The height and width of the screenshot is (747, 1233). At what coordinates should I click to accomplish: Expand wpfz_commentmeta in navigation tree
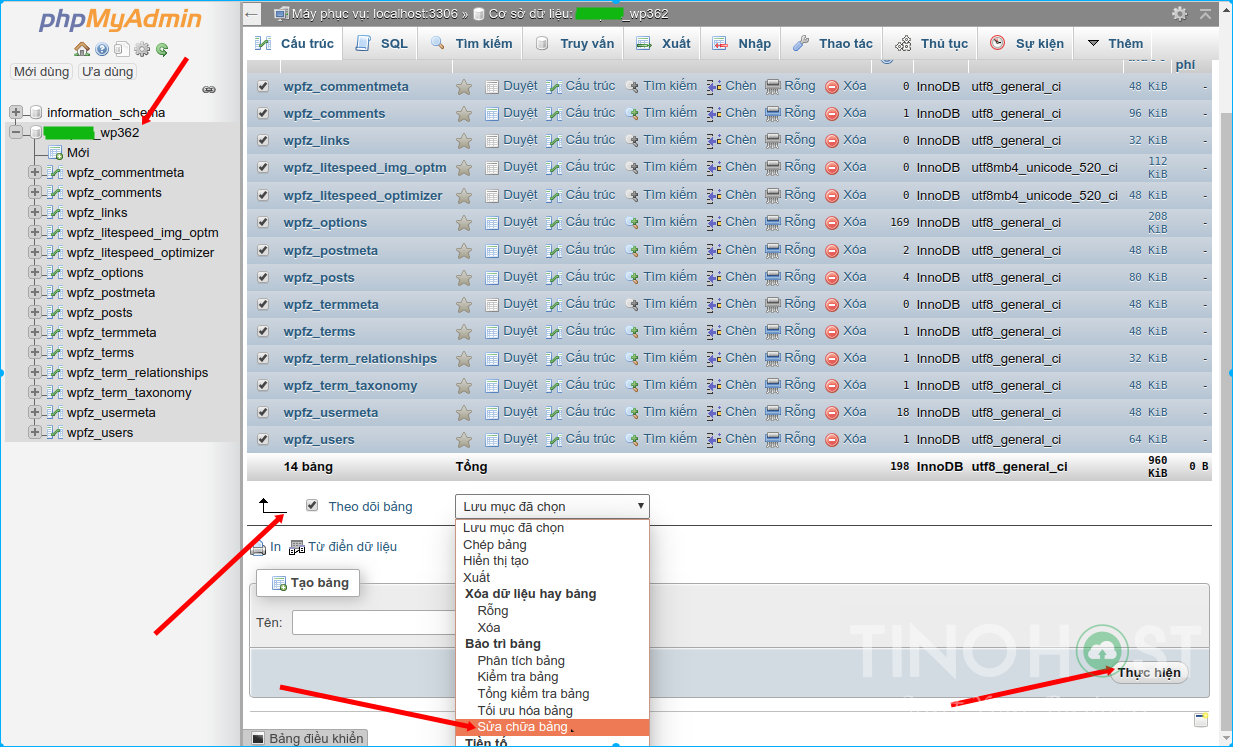35,172
